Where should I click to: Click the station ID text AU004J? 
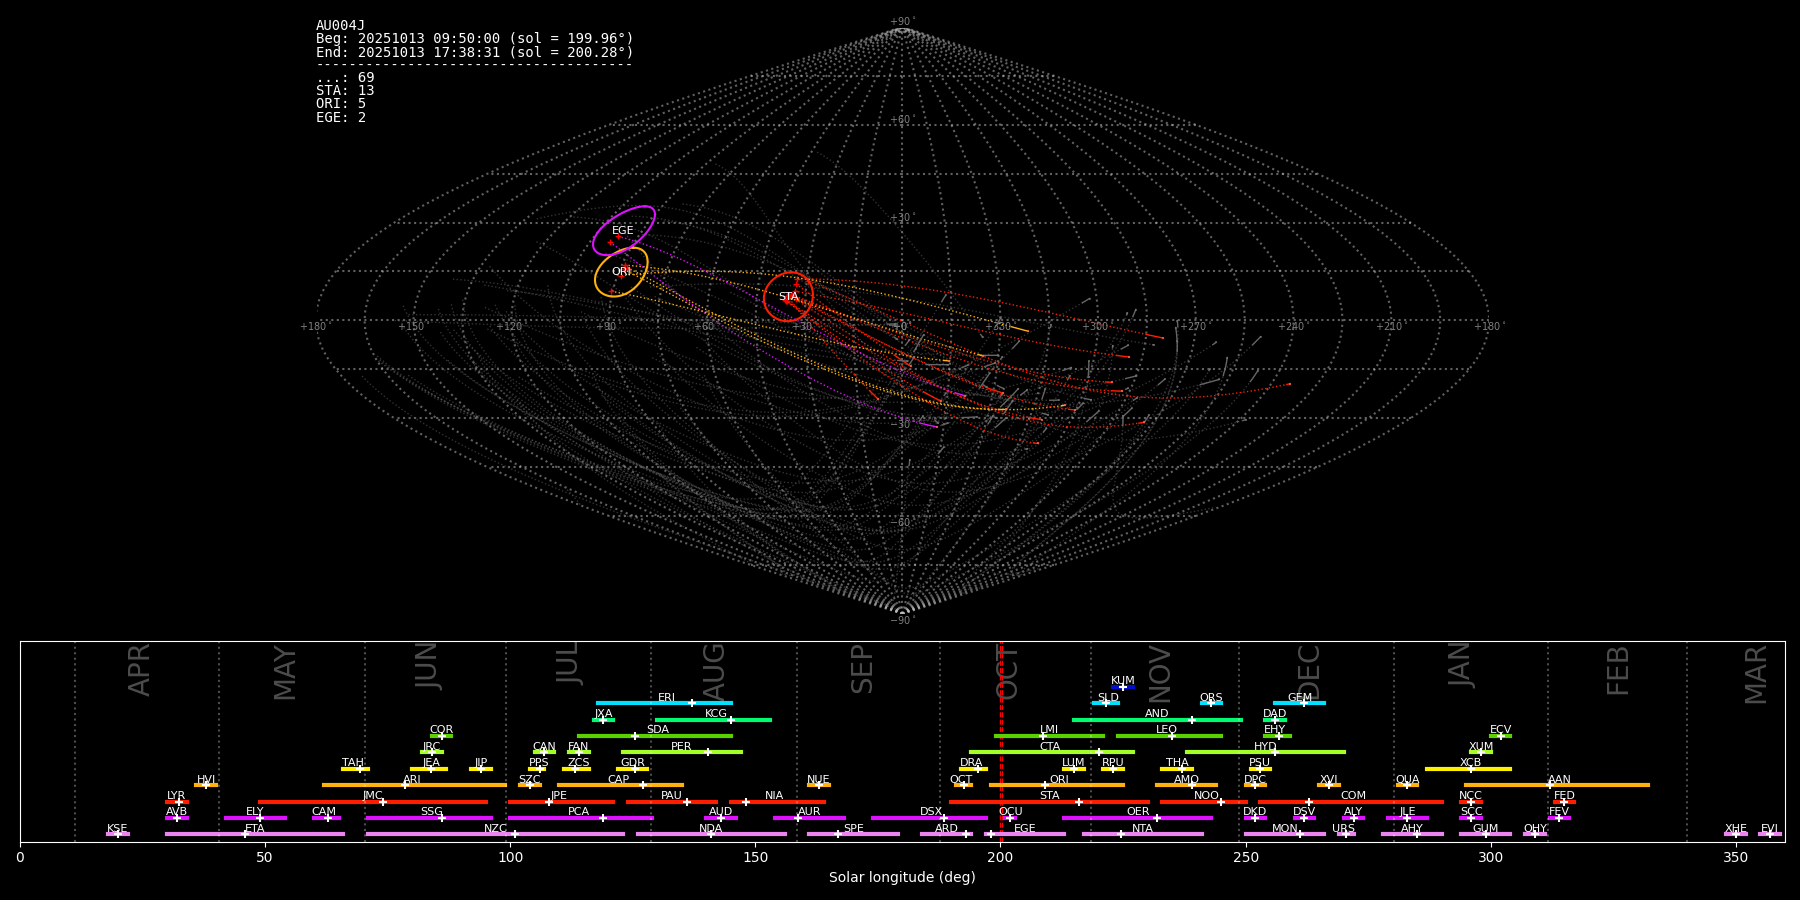(x=340, y=26)
